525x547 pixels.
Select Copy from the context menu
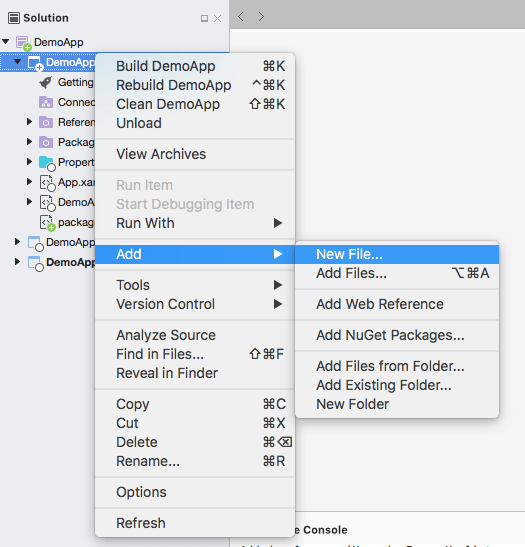(195, 404)
